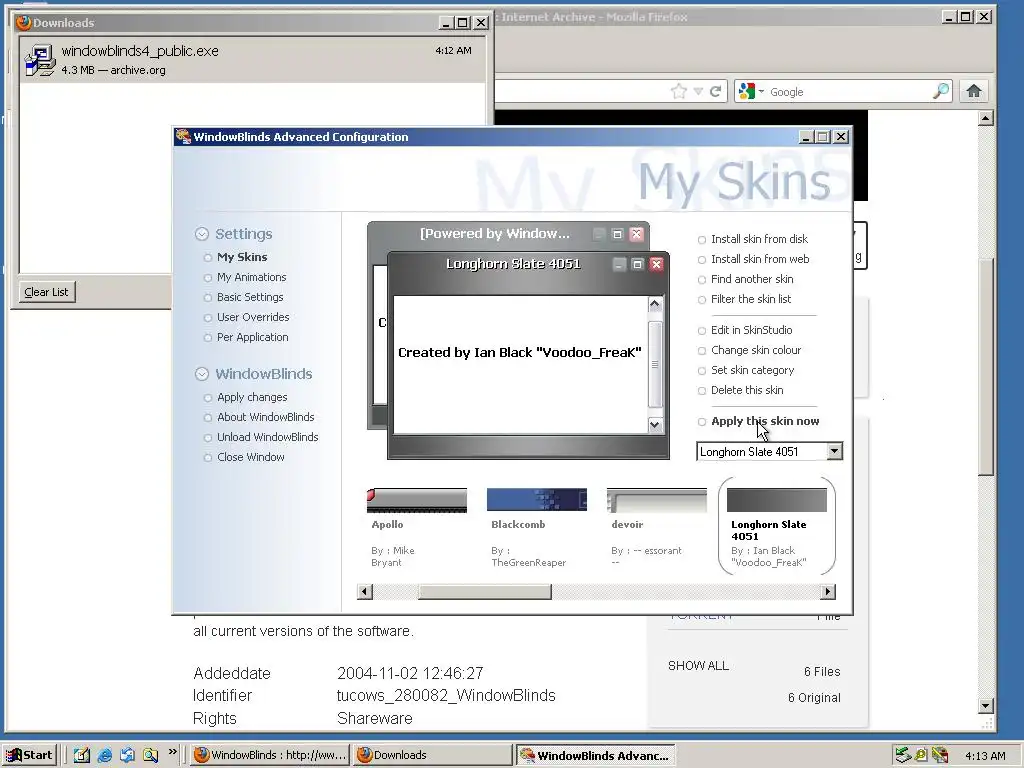Screen dimensions: 1024x768
Task: Switch to WindowBlinds Firefox taskbar button
Action: pos(270,755)
